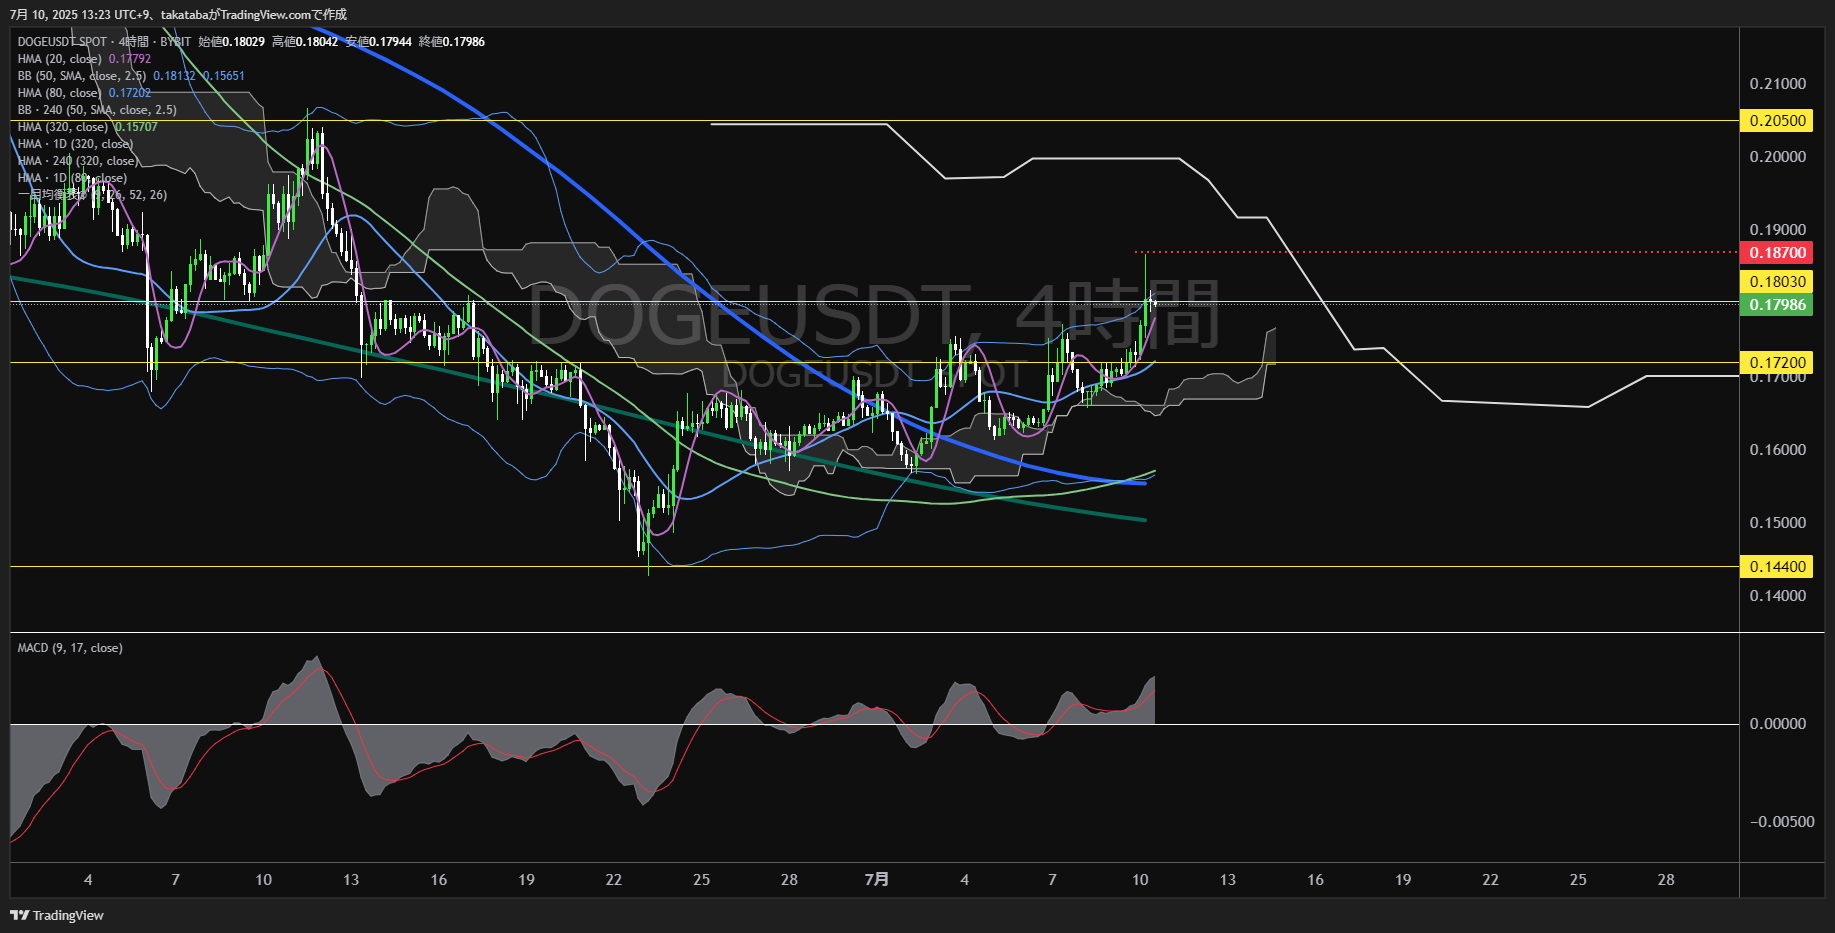The width and height of the screenshot is (1835, 933).
Task: Select the HMA · 1D (80, close) legend entry
Action: tap(72, 178)
